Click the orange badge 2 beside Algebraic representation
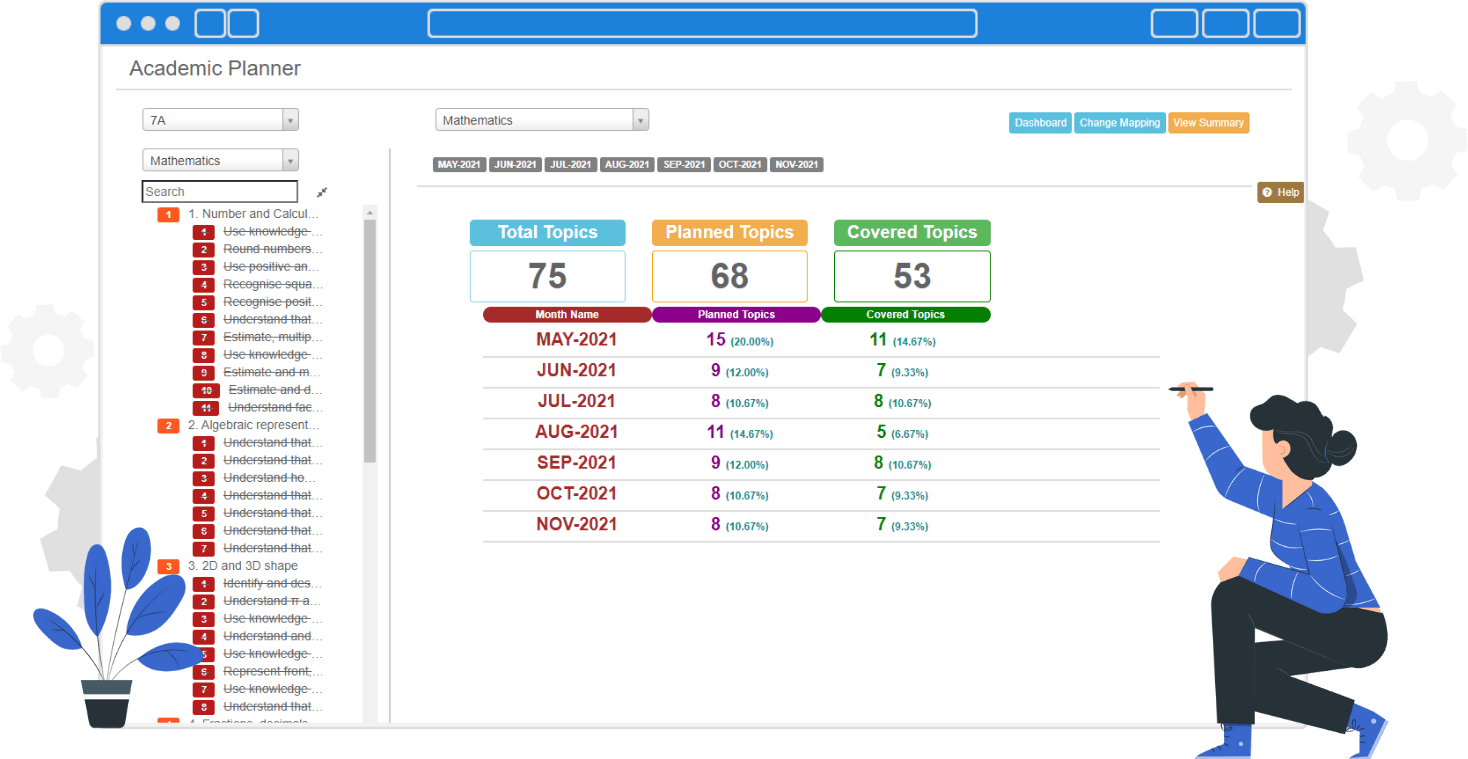 tap(167, 425)
